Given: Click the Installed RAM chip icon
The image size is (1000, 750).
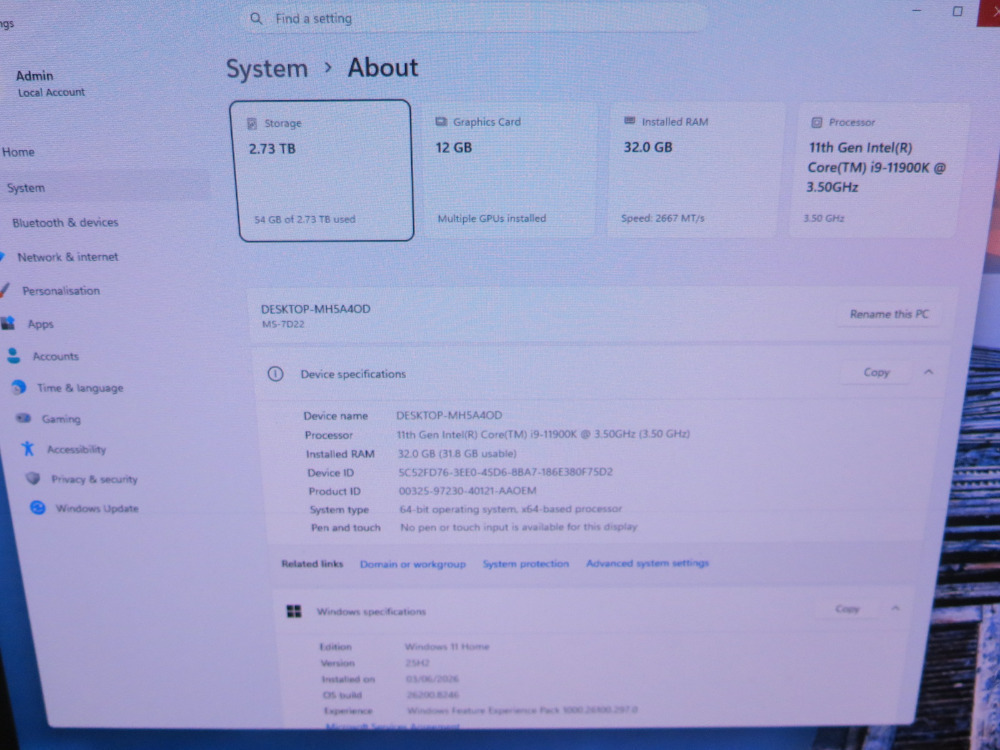Looking at the screenshot, I should click(629, 121).
